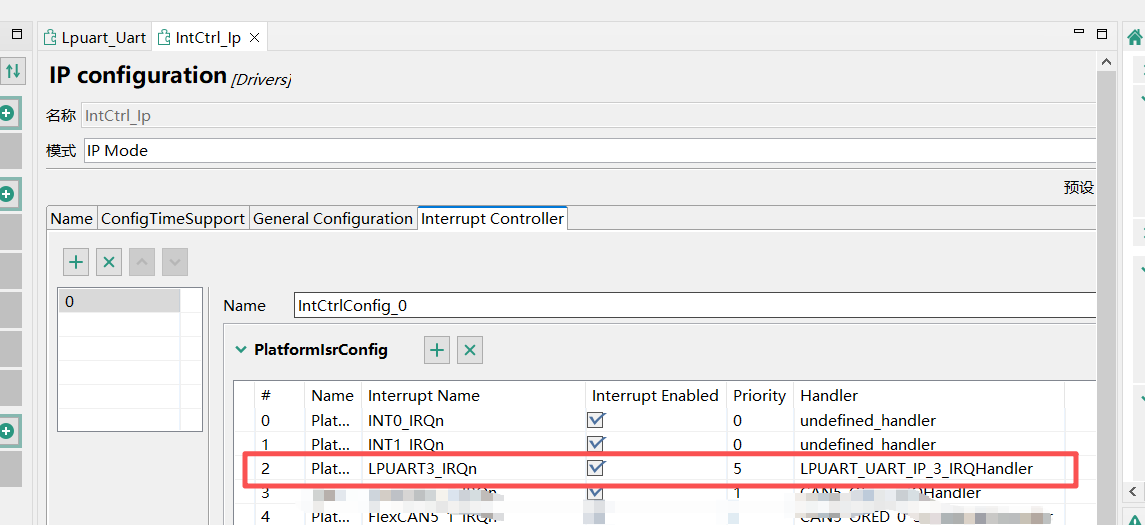Click the left arrow of horizontal scrollbar
The image size is (1145, 525).
[1133, 490]
